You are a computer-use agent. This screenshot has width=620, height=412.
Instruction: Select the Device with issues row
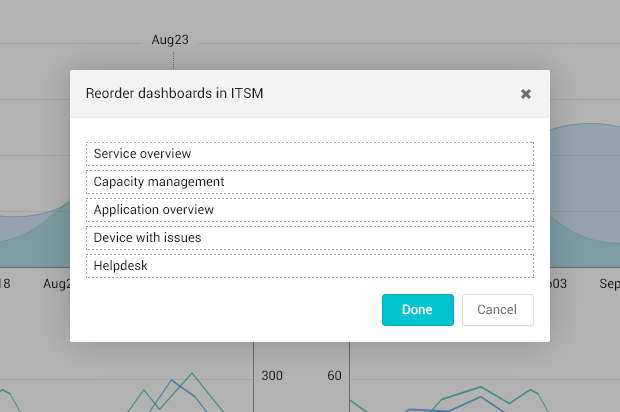[309, 238]
